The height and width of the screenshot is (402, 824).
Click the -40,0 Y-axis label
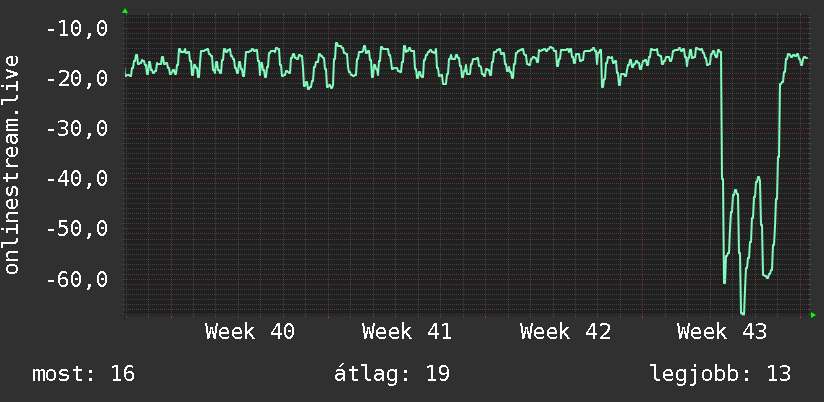(77, 179)
